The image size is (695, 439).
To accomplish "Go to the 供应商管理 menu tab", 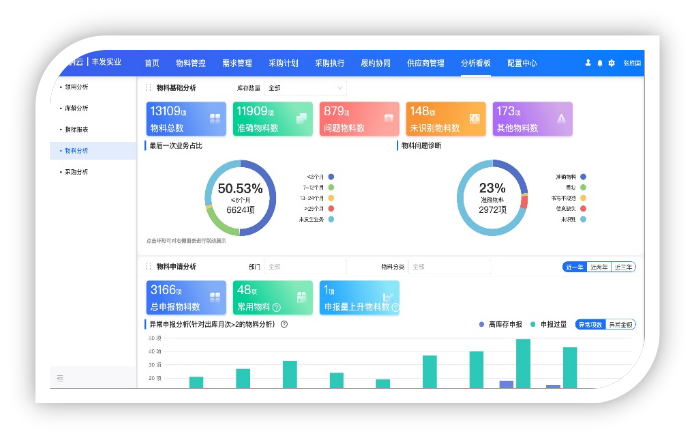I will click(x=425, y=63).
